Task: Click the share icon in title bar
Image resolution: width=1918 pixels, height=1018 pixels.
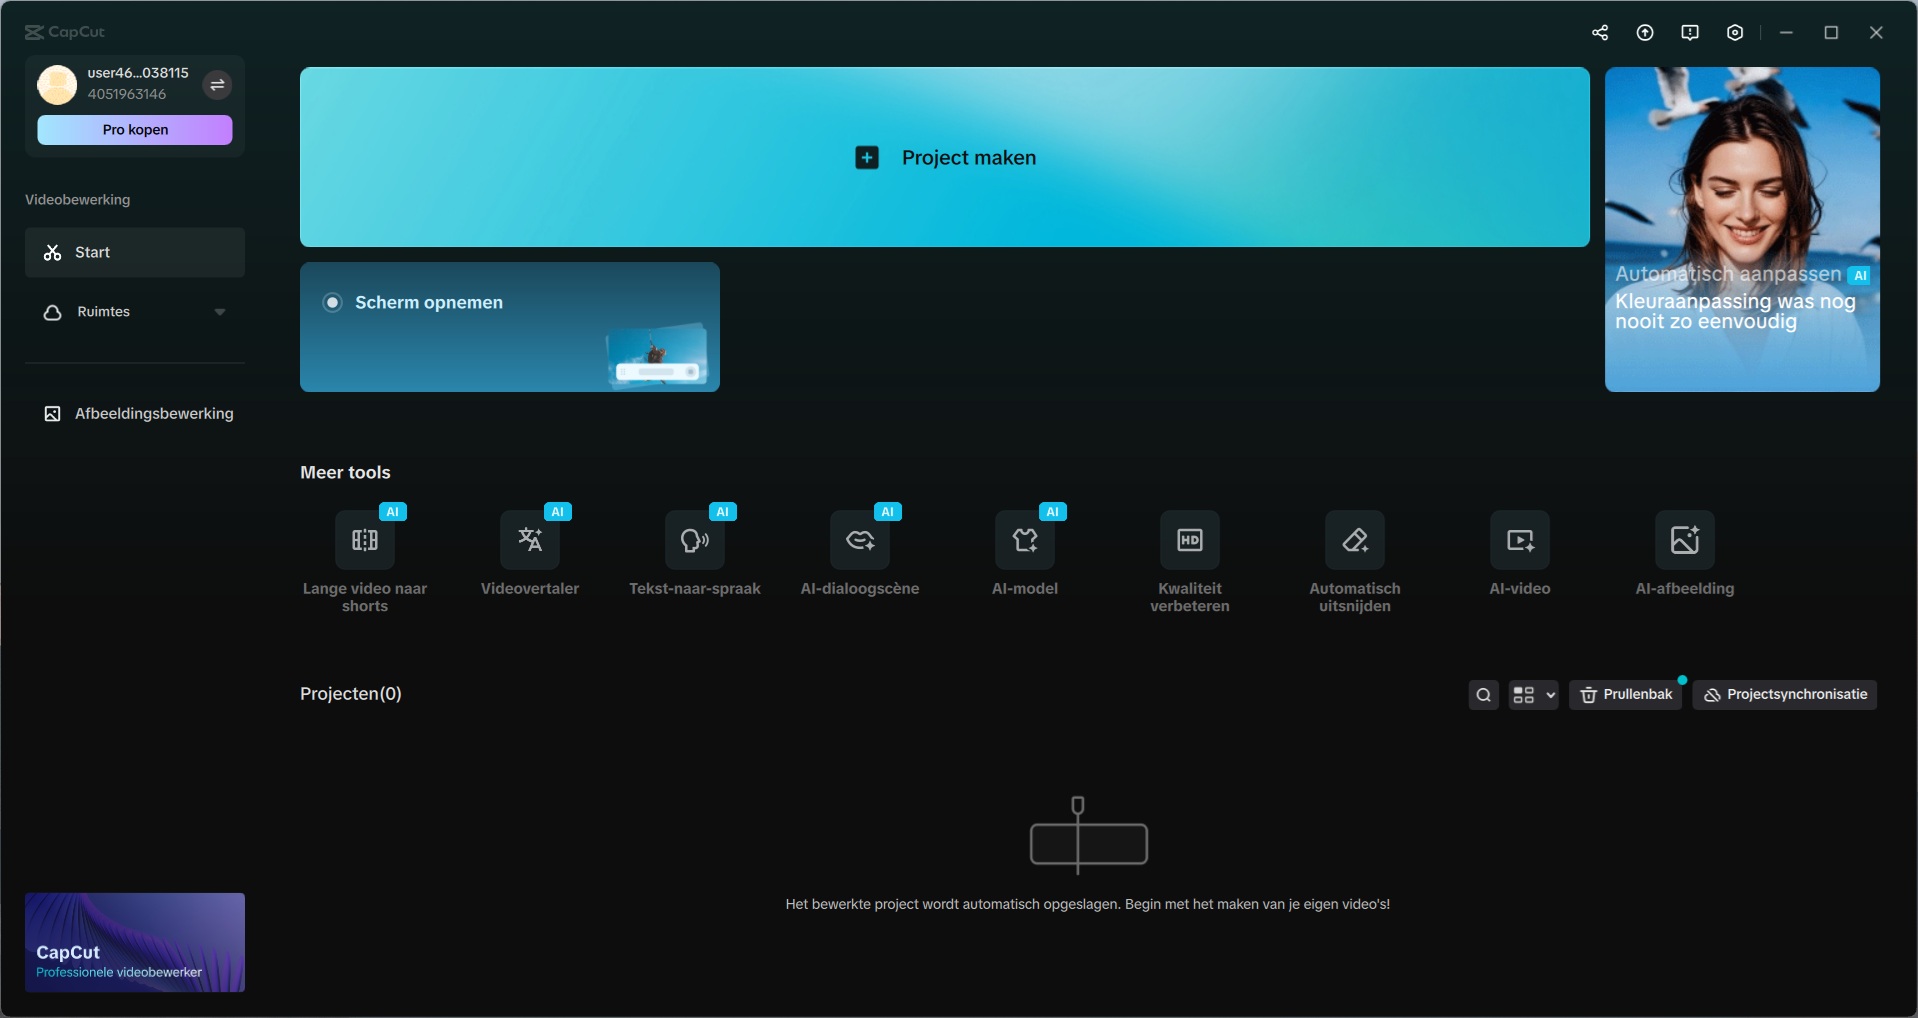Action: pos(1600,33)
